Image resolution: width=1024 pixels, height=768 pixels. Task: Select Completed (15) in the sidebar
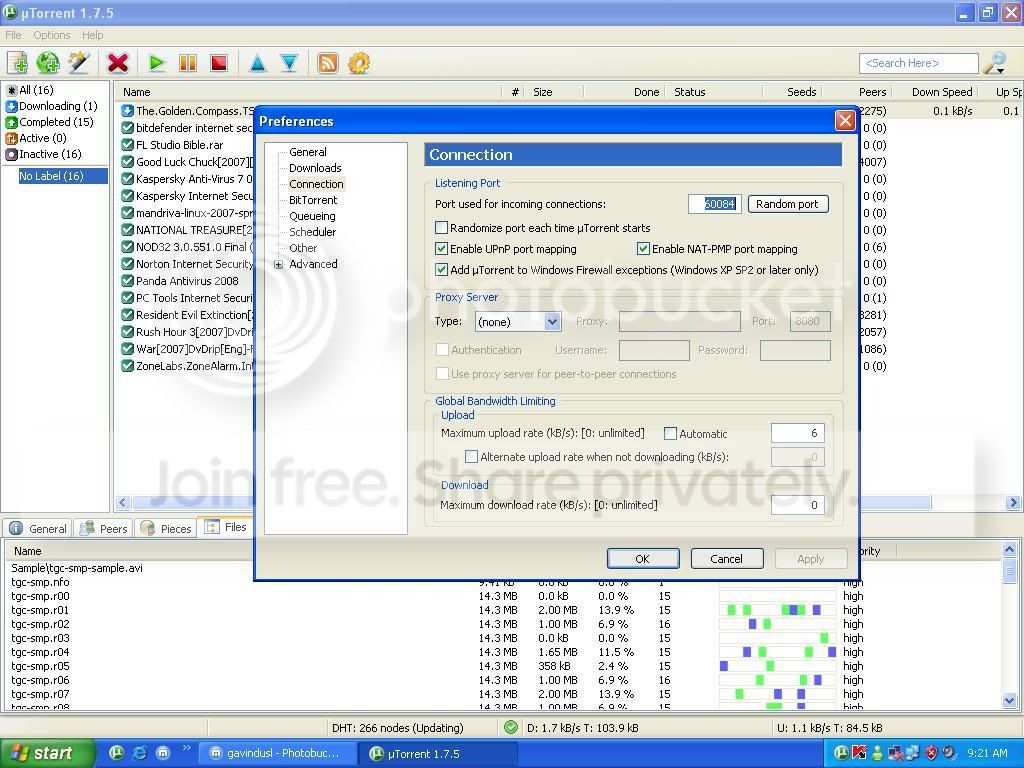[x=50, y=122]
